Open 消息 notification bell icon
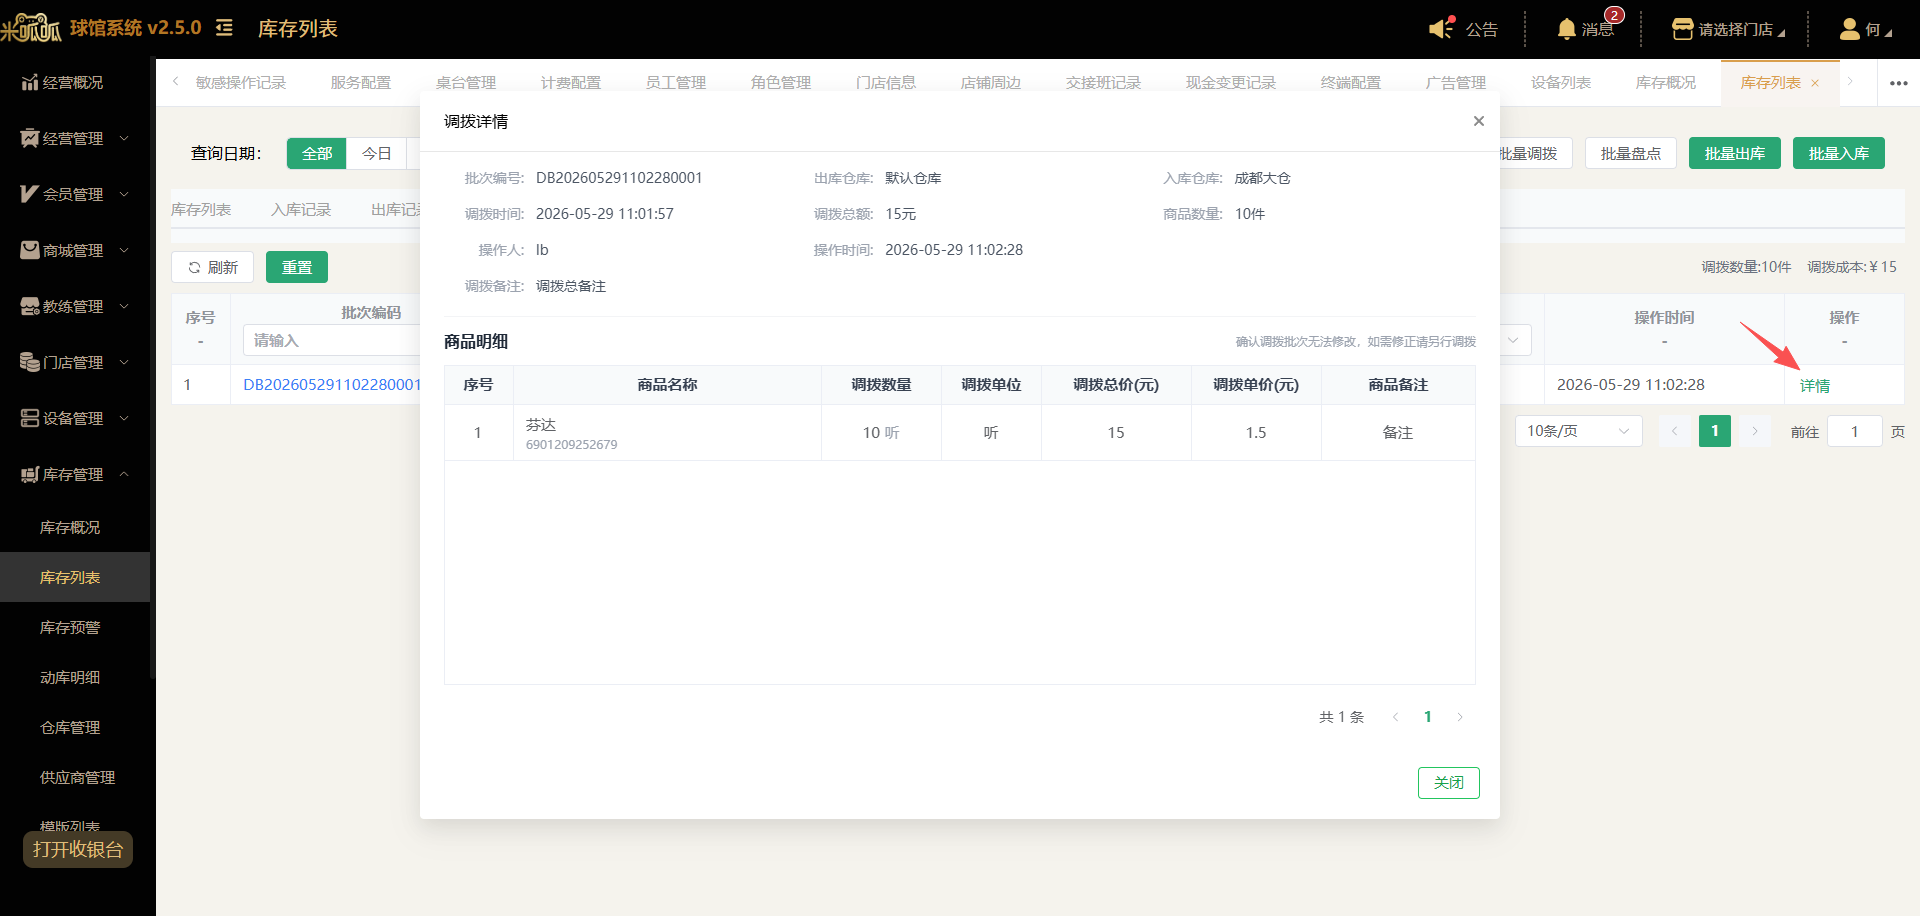Image resolution: width=1920 pixels, height=916 pixels. point(1566,29)
